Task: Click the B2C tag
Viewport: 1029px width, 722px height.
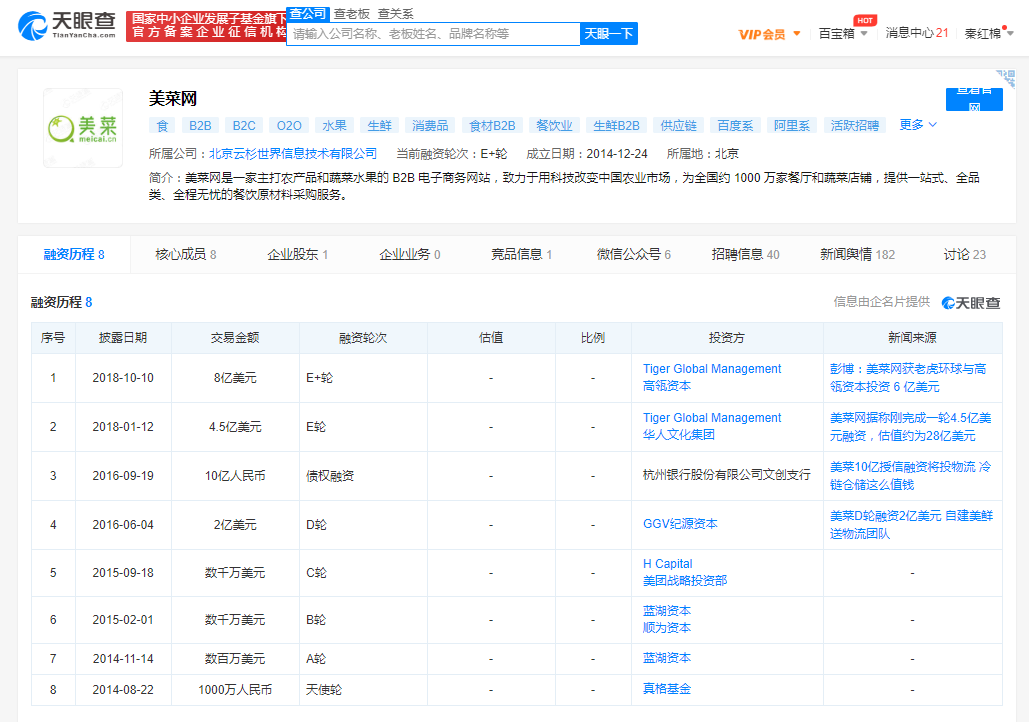Action: (x=244, y=125)
